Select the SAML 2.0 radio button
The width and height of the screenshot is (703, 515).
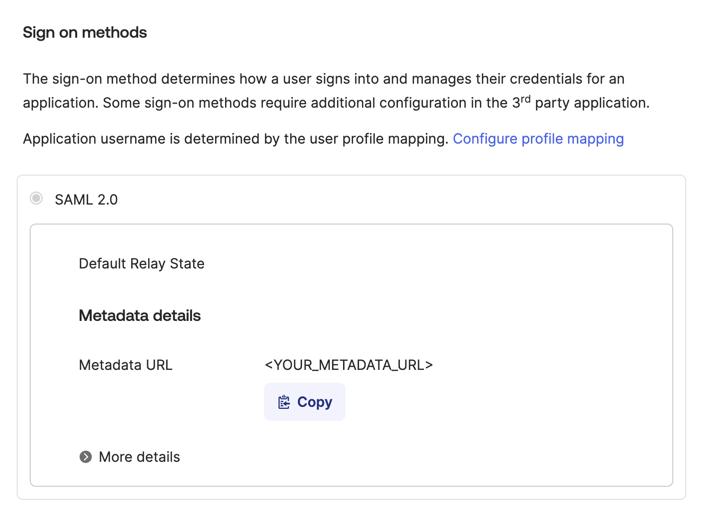(x=36, y=198)
